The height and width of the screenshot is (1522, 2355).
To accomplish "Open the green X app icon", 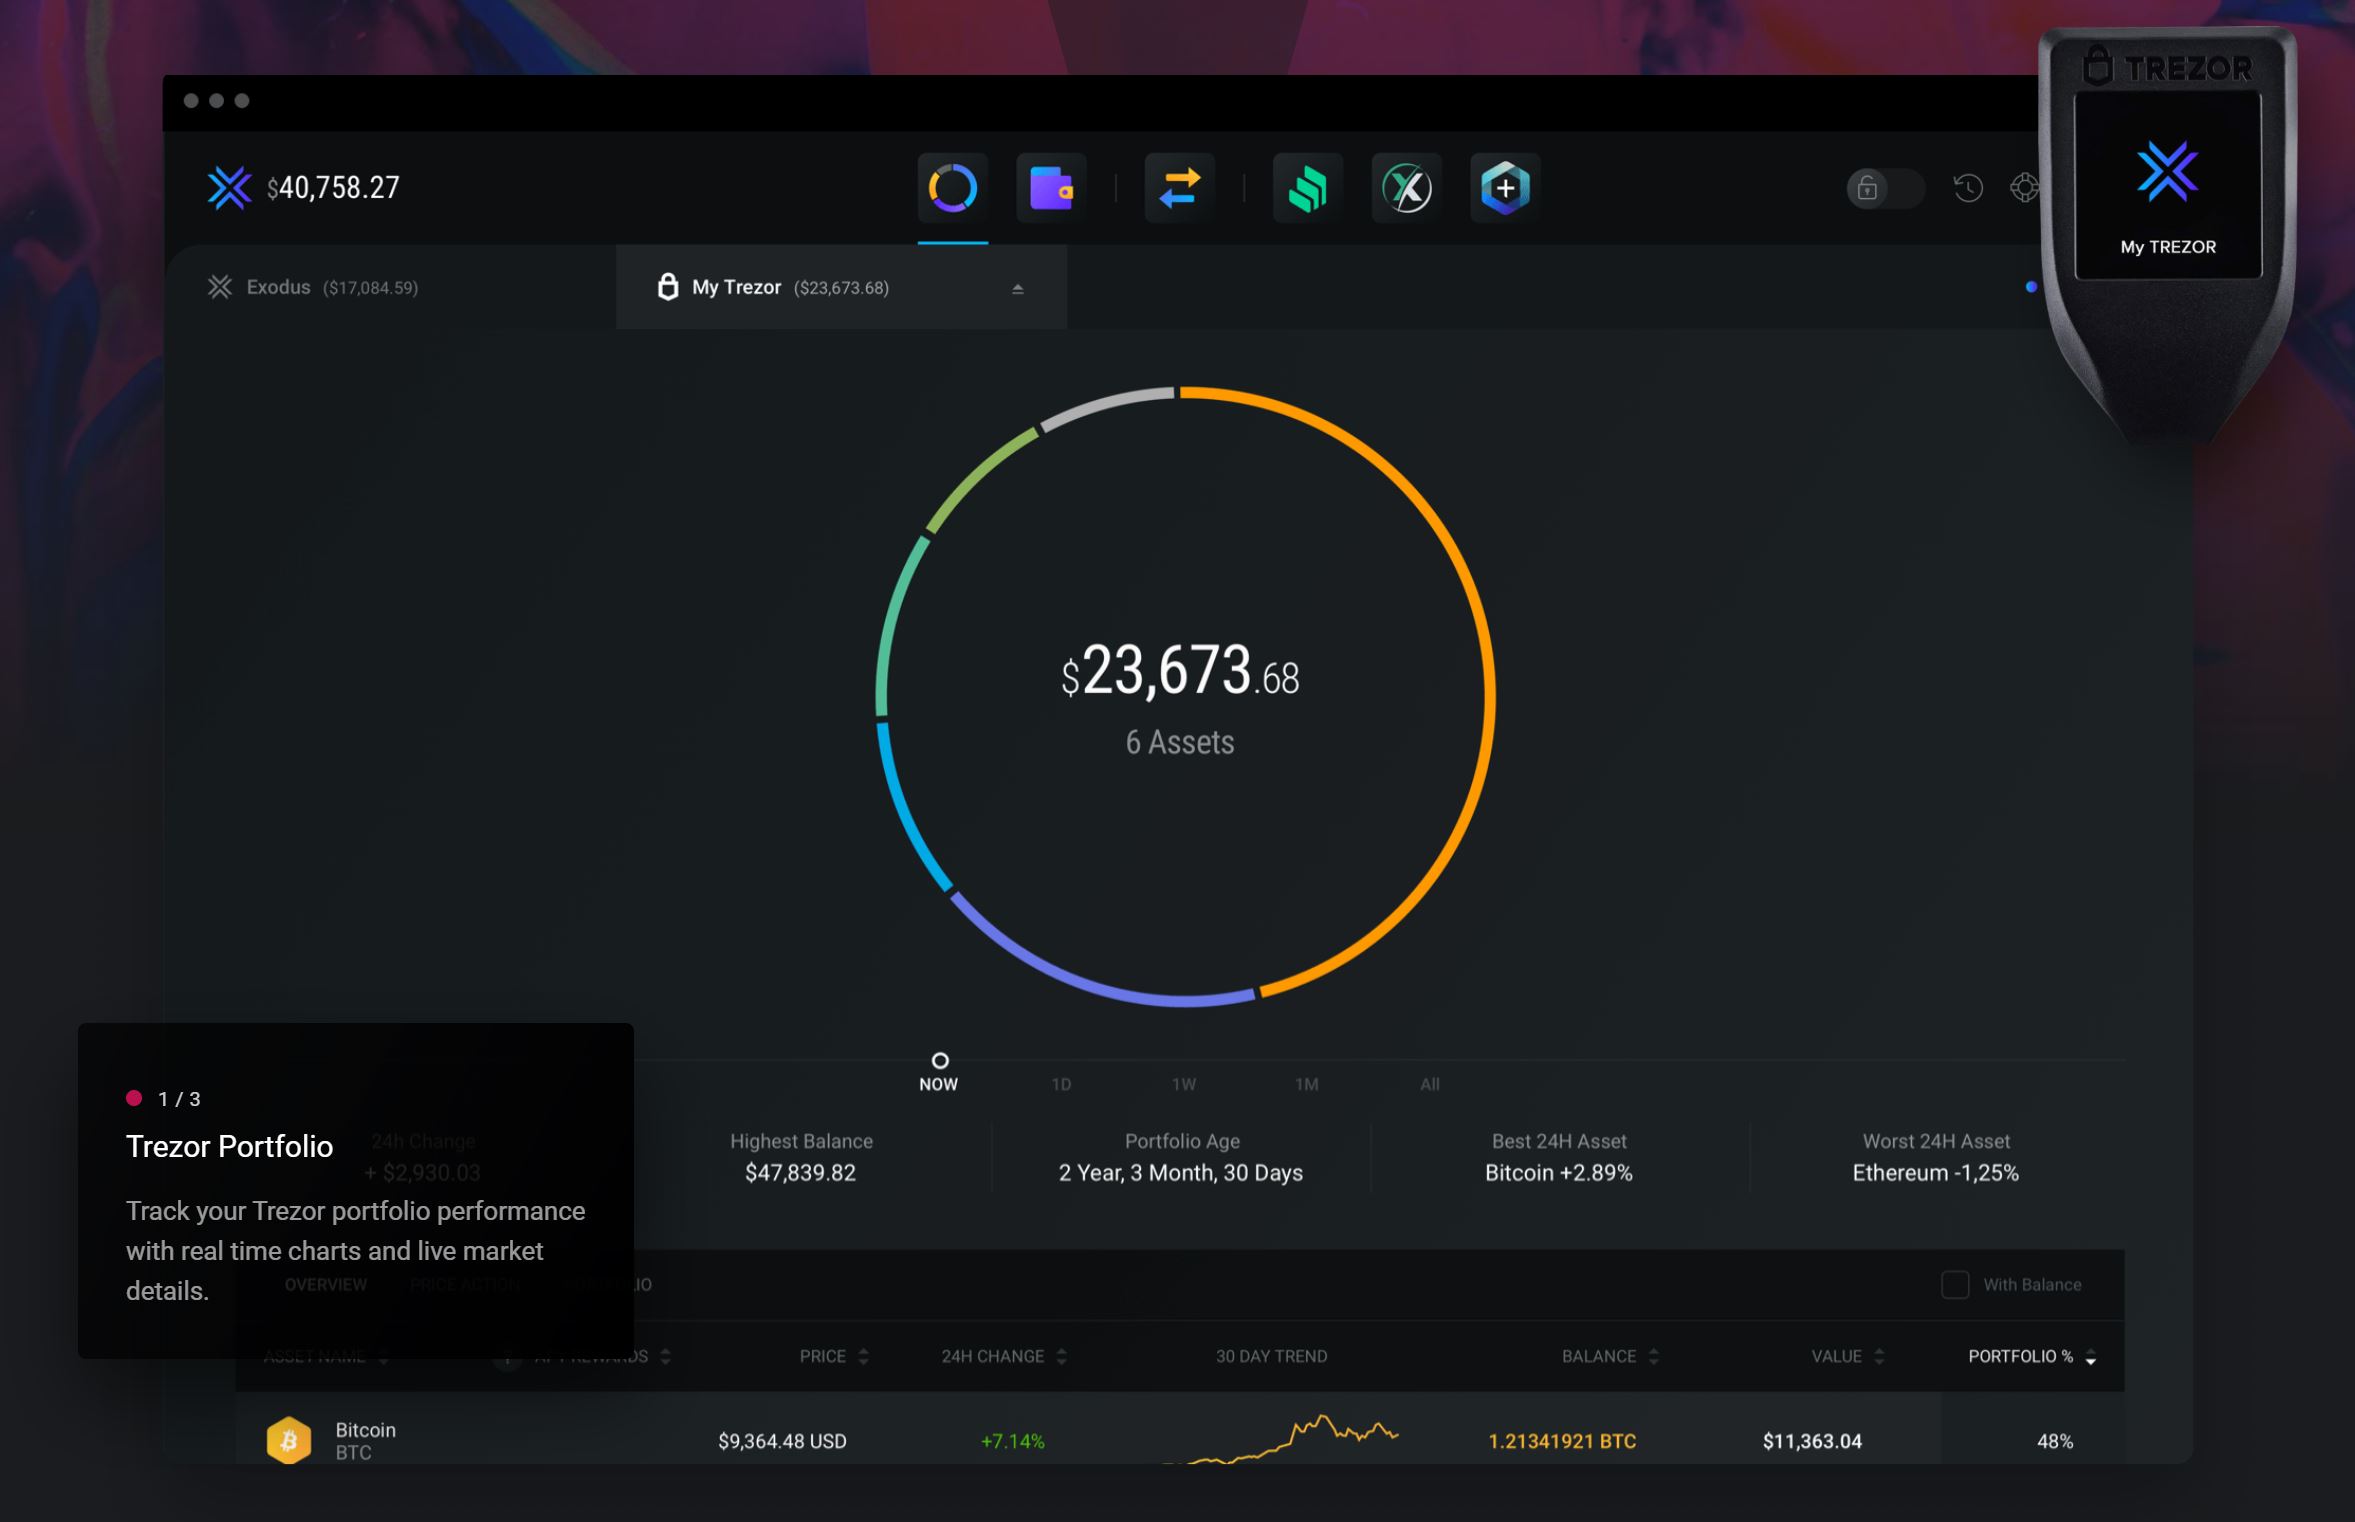I will click(1406, 188).
